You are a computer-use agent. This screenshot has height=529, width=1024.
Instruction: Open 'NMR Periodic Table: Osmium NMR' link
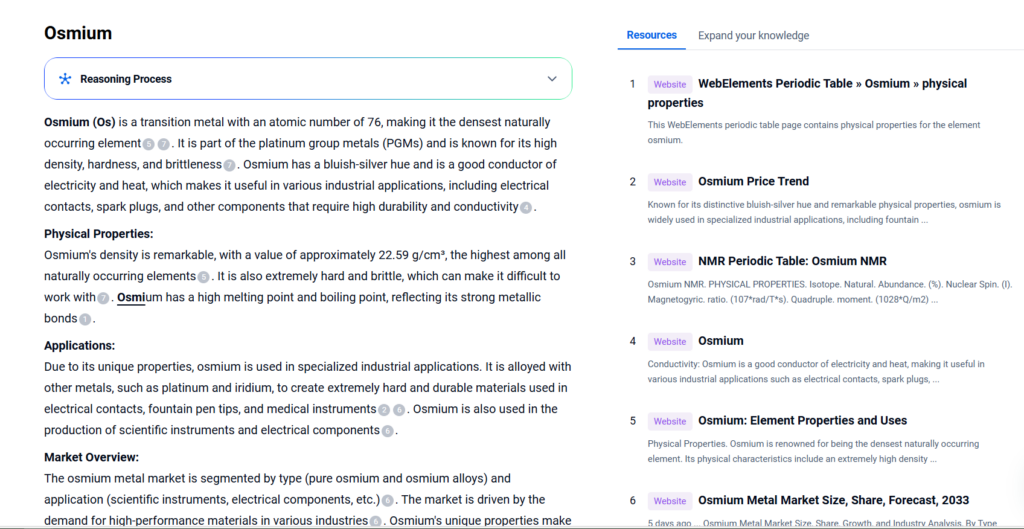[792, 261]
